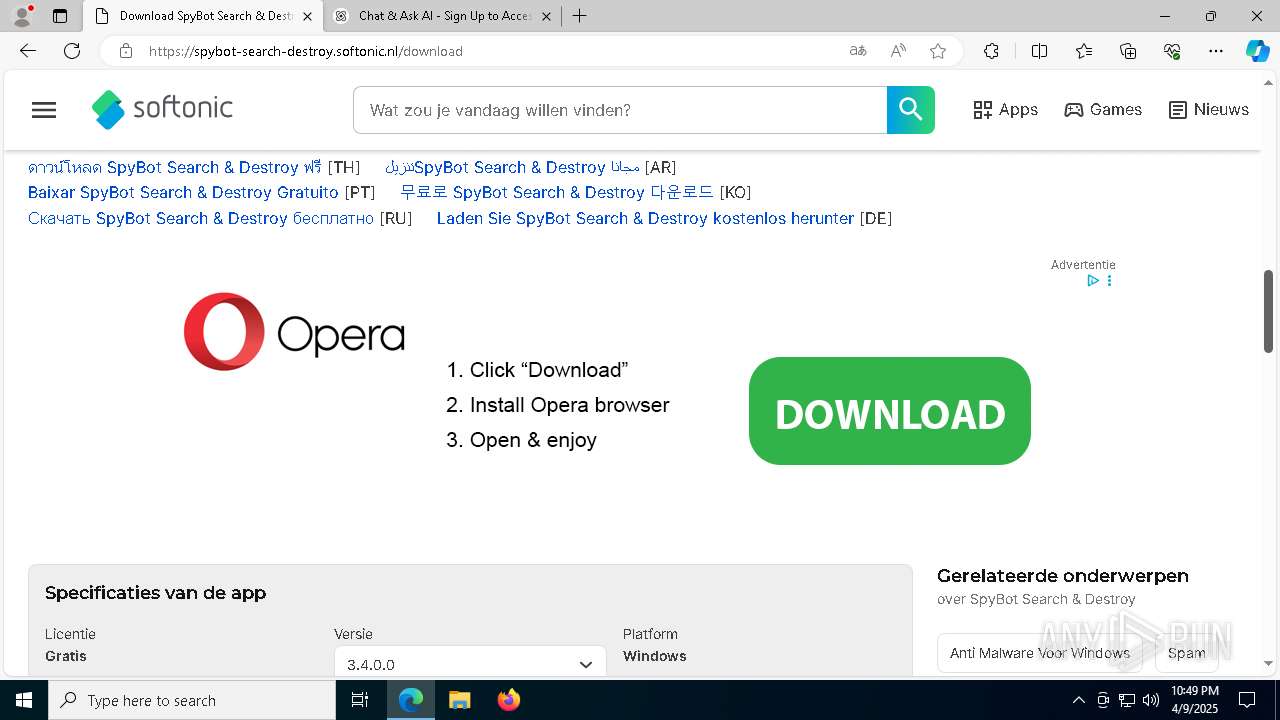Click the green Opera DOWNLOAD button
The height and width of the screenshot is (720, 1280).
[890, 411]
